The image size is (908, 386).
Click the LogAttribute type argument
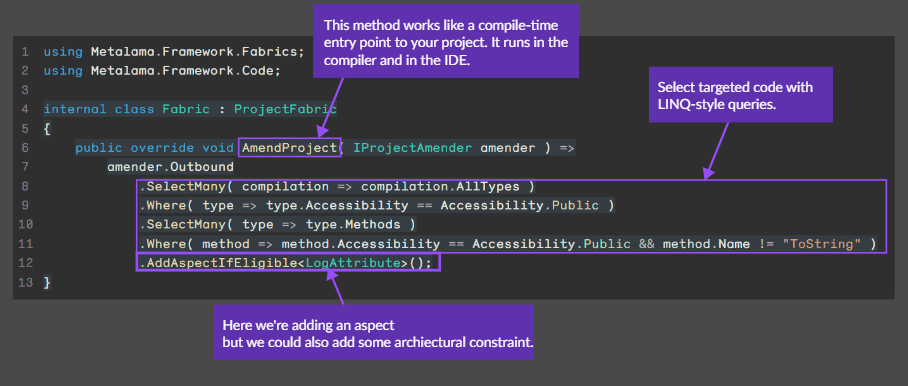(x=353, y=262)
